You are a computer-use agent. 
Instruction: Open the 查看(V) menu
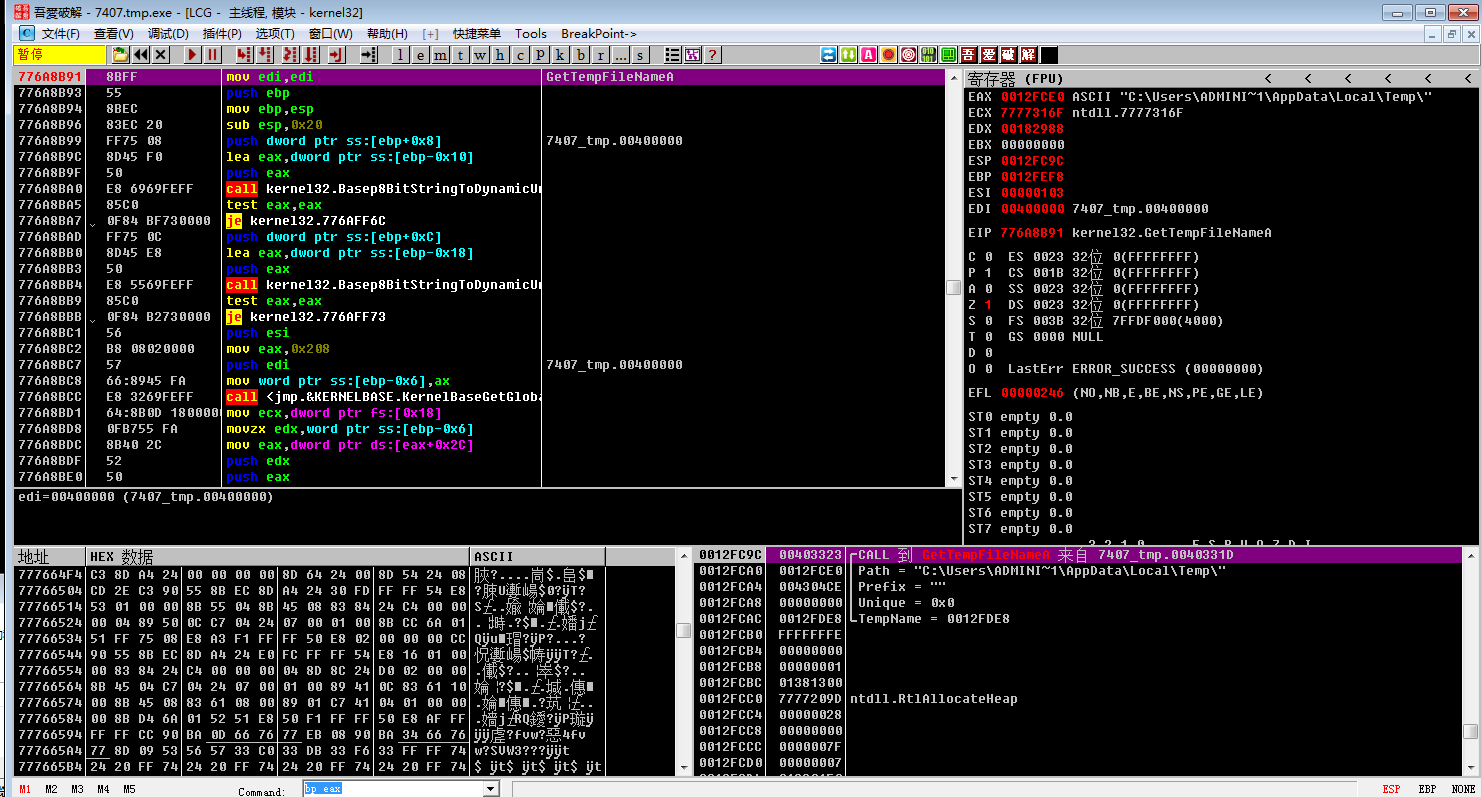click(x=113, y=34)
